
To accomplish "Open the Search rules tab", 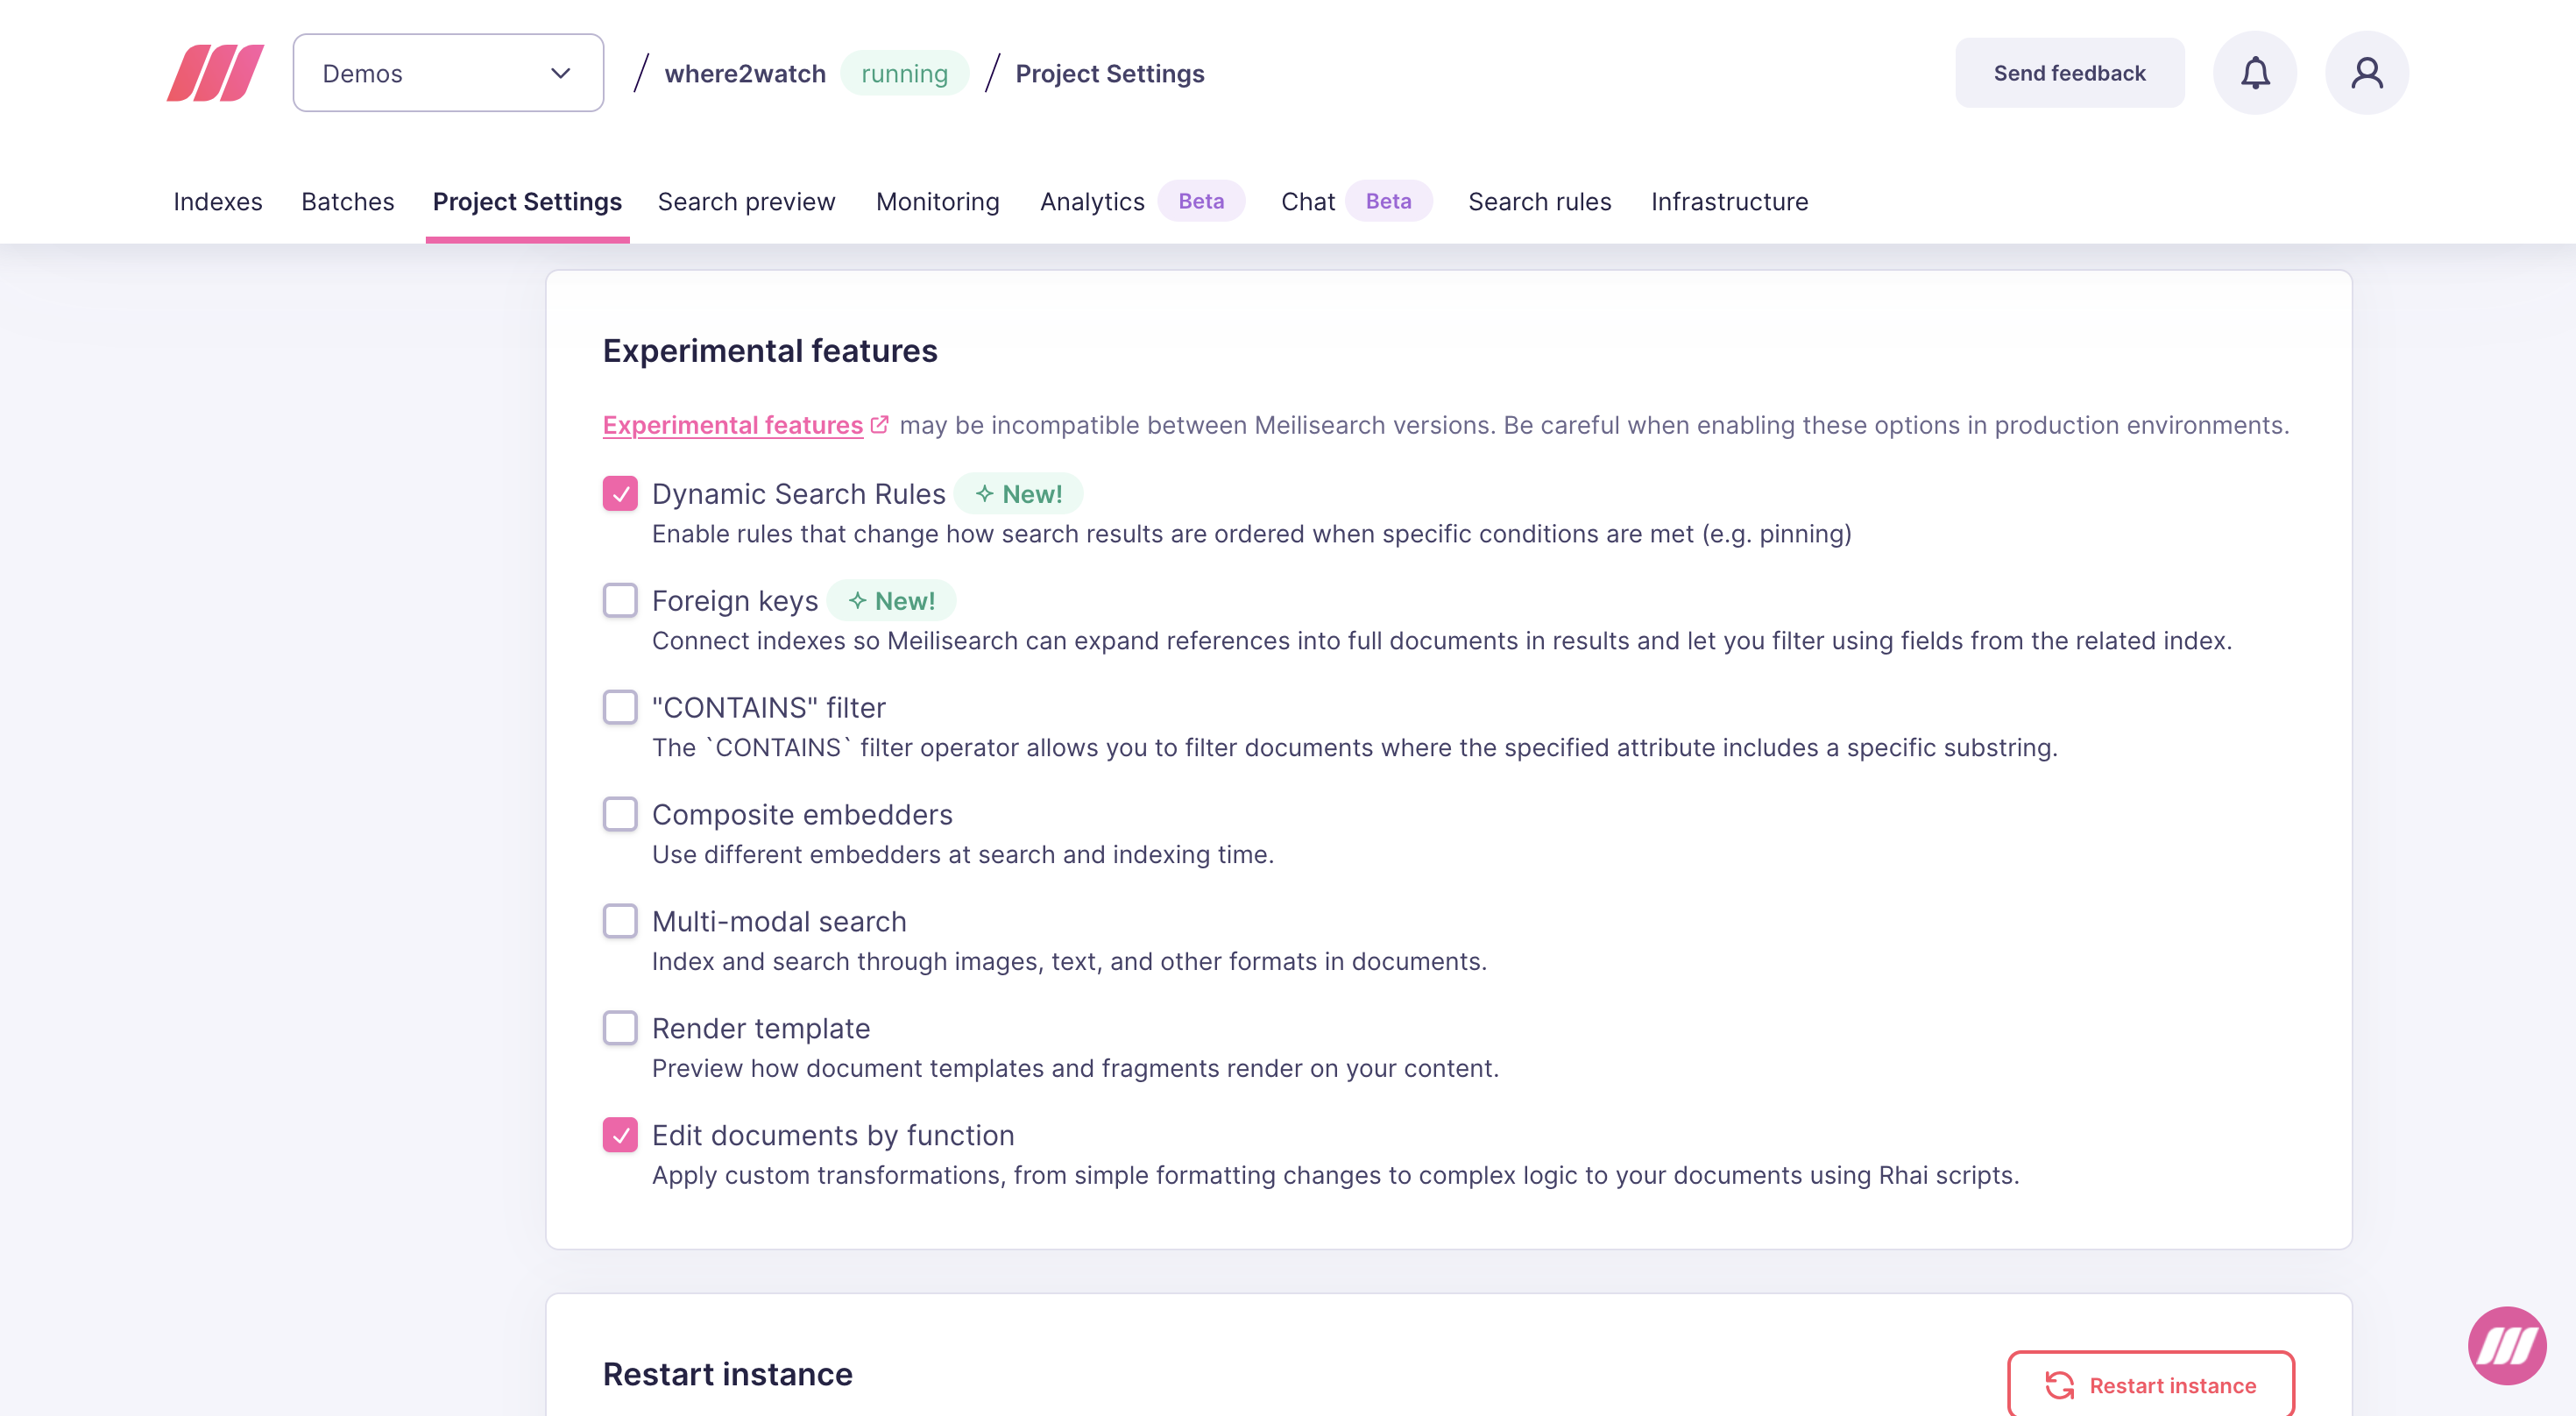I will 1539,202.
